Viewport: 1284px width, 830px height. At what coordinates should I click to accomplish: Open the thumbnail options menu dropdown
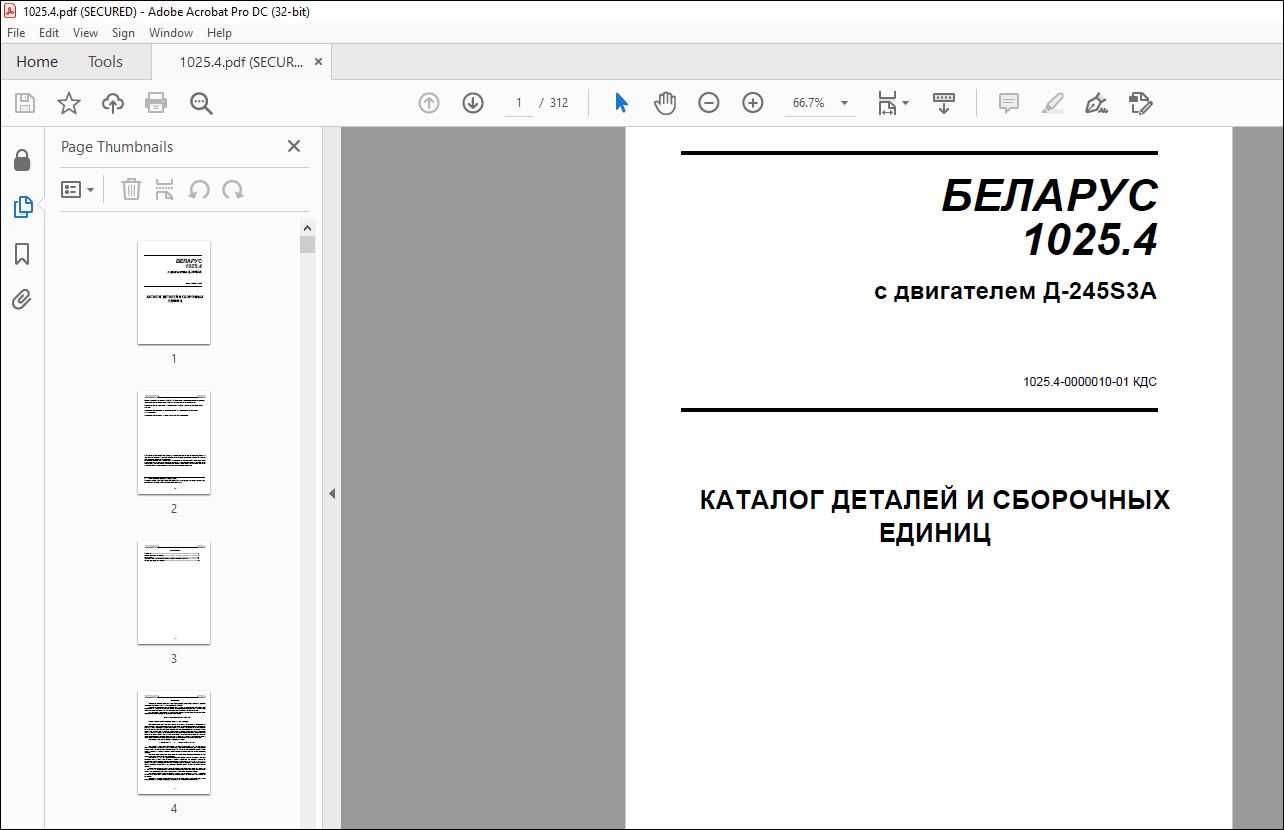click(x=77, y=189)
